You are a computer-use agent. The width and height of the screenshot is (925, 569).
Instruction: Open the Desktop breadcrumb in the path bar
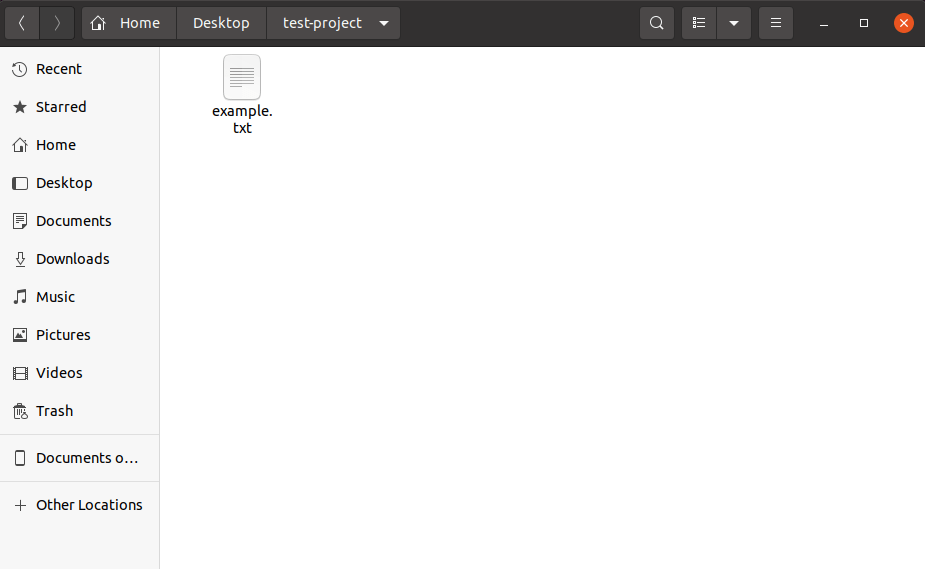pyautogui.click(x=221, y=23)
